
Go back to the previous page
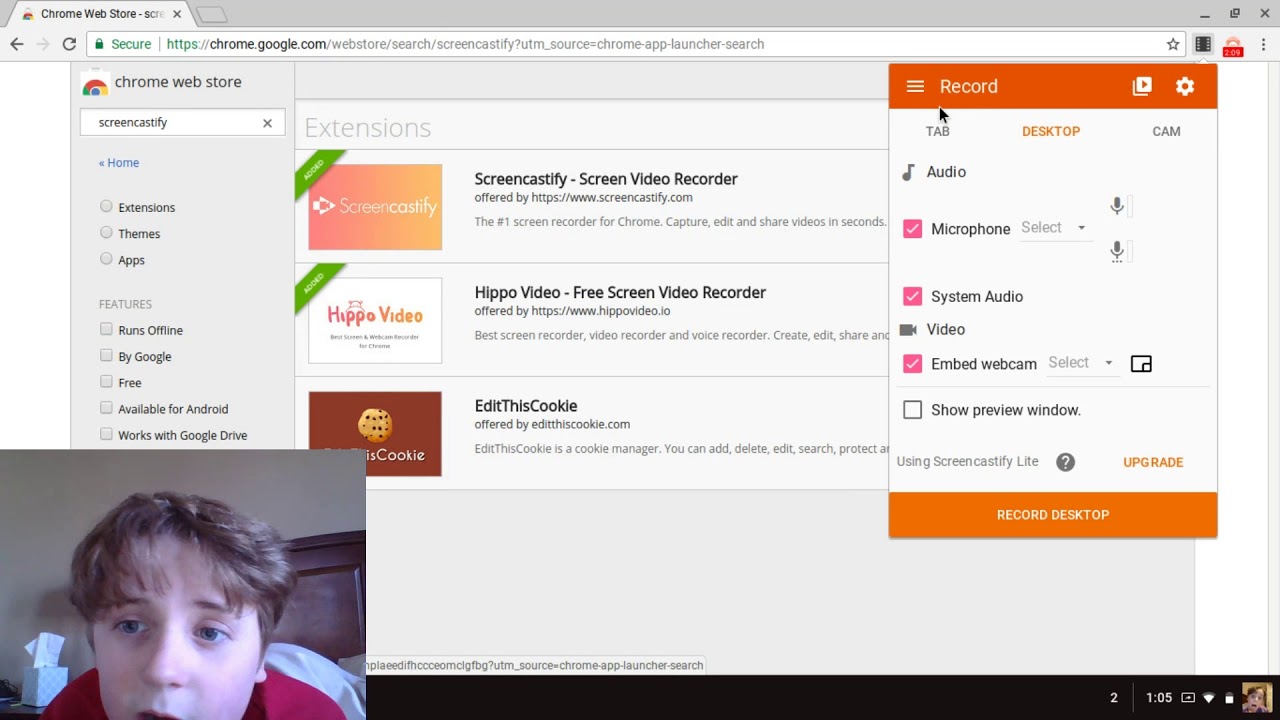[x=17, y=44]
